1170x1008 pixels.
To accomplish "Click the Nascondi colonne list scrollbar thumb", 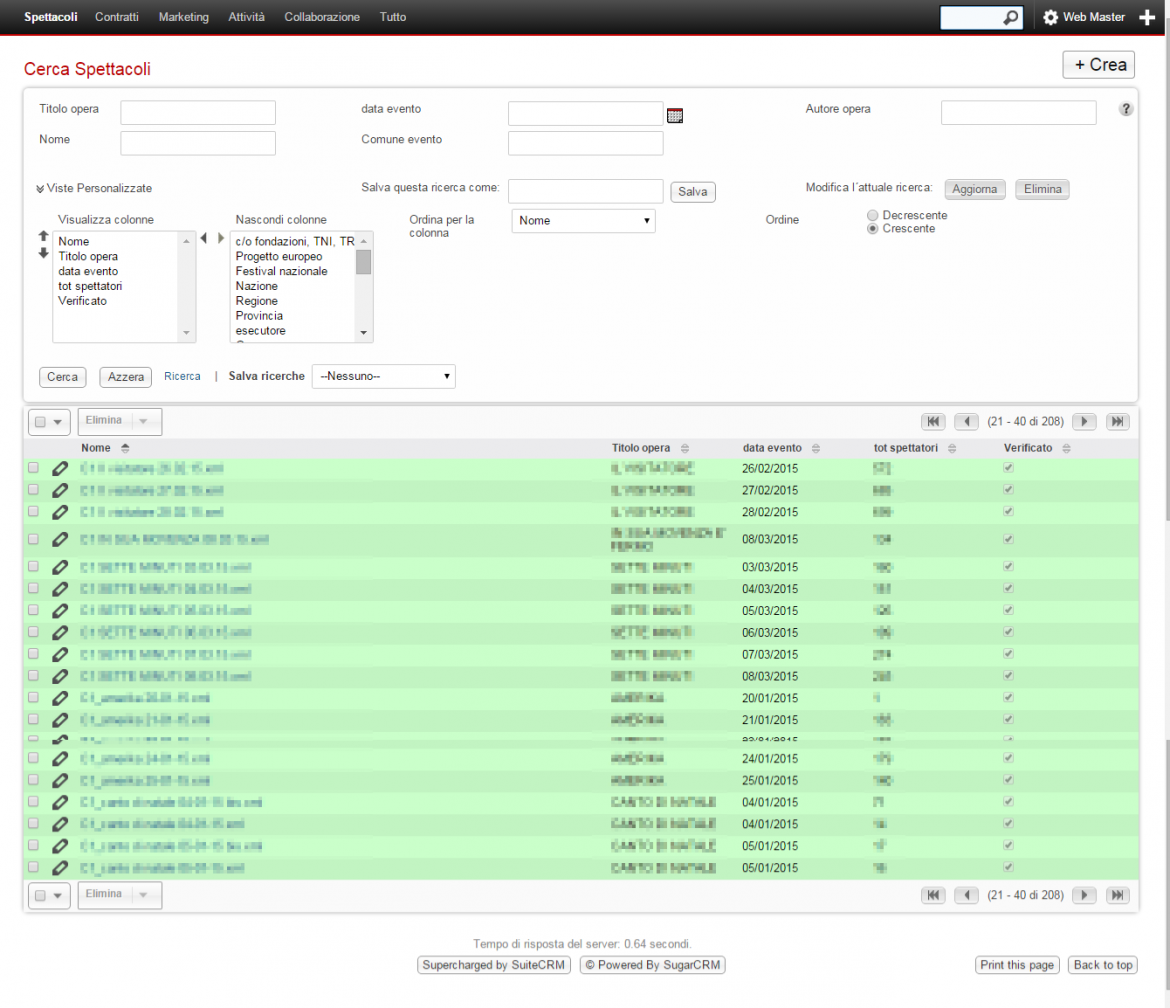I will (x=363, y=263).
